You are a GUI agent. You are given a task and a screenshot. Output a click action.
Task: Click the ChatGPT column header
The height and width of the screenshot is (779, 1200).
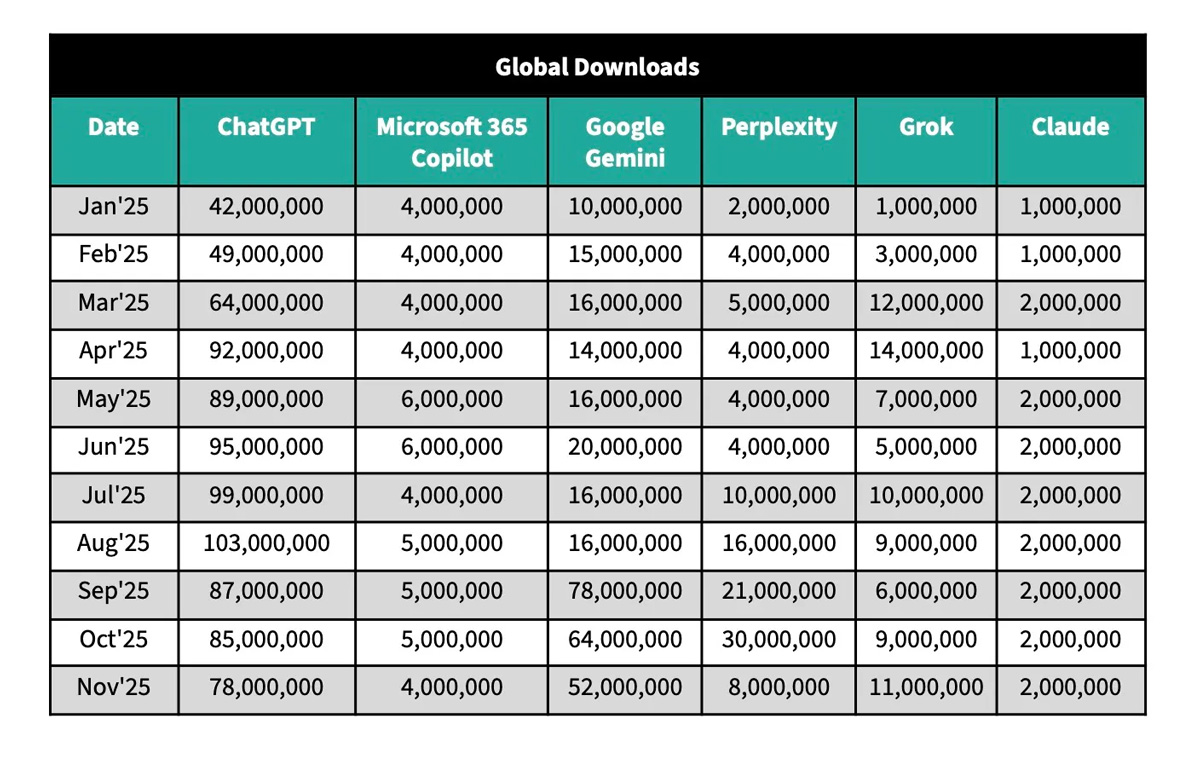pos(266,127)
